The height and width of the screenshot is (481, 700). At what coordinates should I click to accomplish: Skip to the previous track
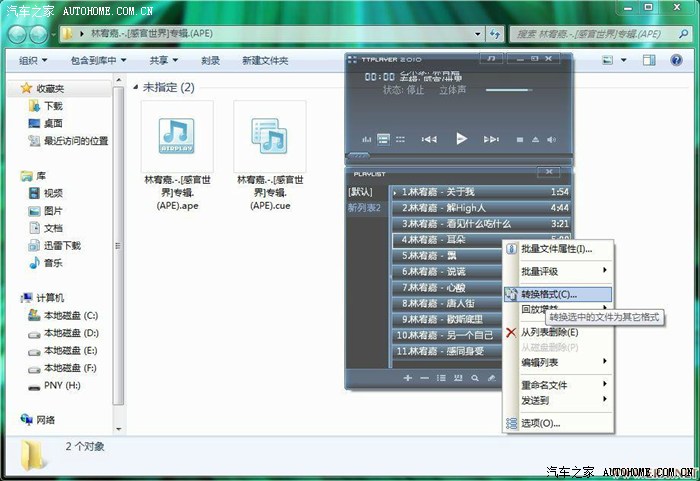tap(428, 139)
